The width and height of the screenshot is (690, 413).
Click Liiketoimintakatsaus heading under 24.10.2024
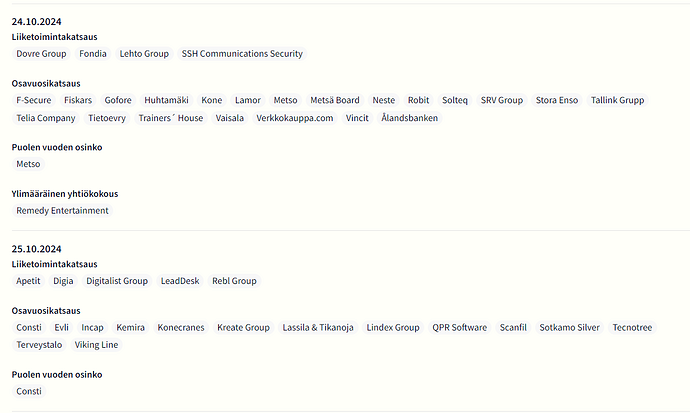55,37
